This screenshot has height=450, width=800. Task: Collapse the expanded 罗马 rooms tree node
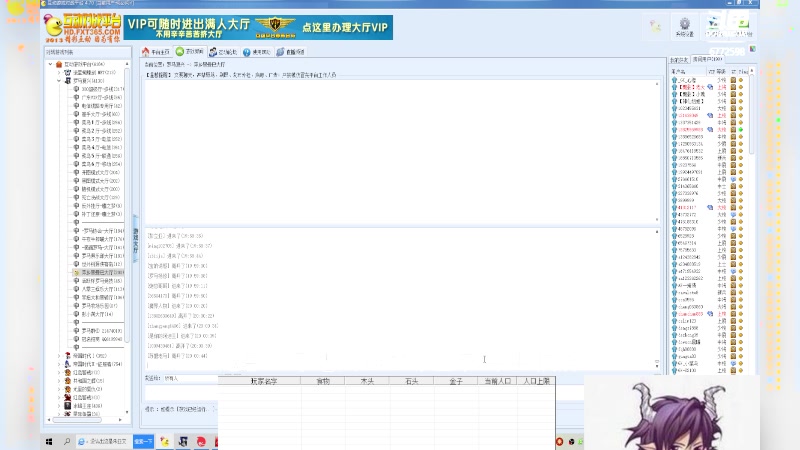pos(59,81)
